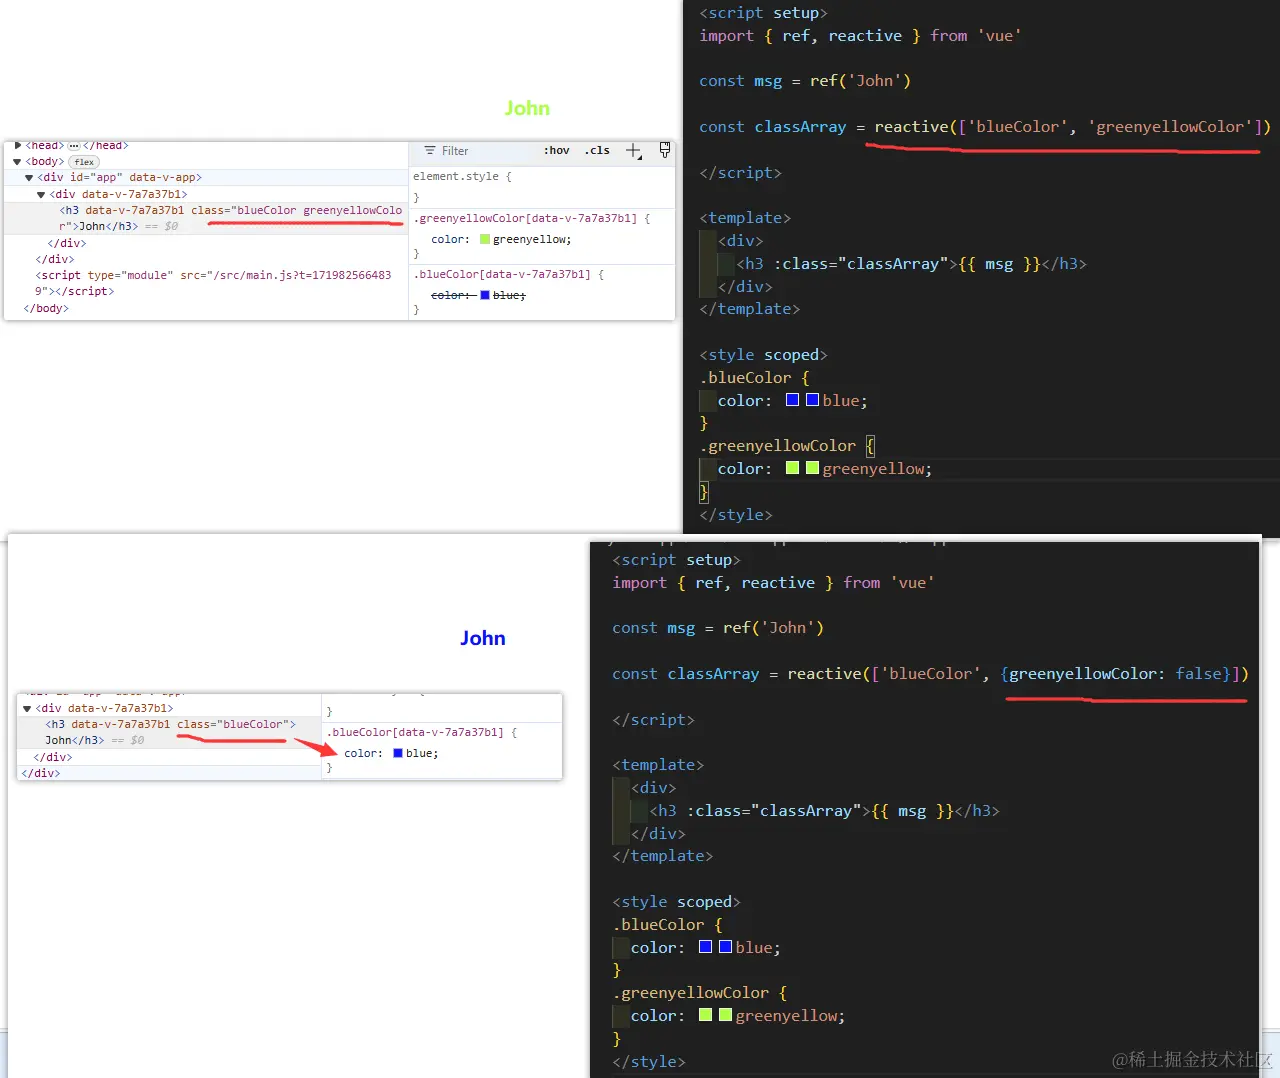
Task: Click the plus icon to add style rule
Action: (633, 151)
